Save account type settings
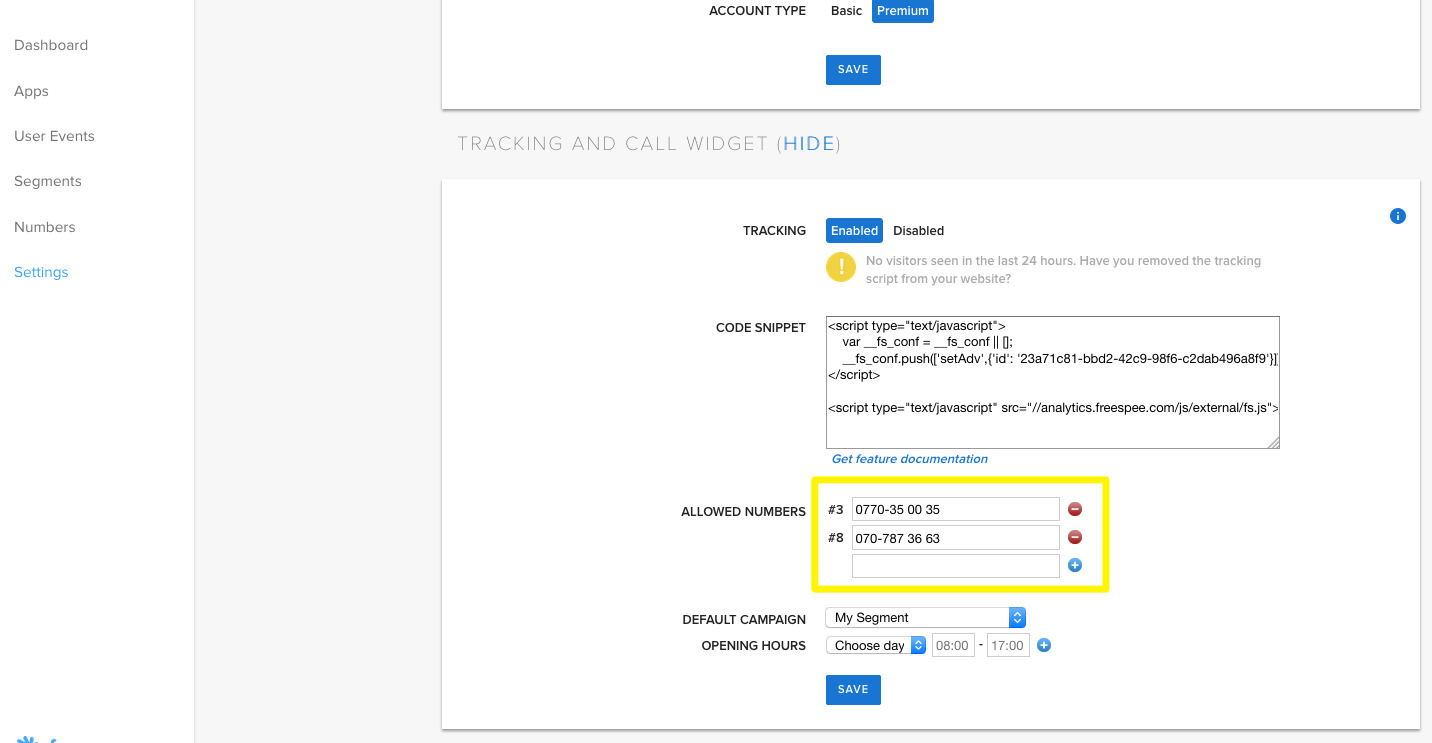The image size is (1432, 743). pos(853,70)
